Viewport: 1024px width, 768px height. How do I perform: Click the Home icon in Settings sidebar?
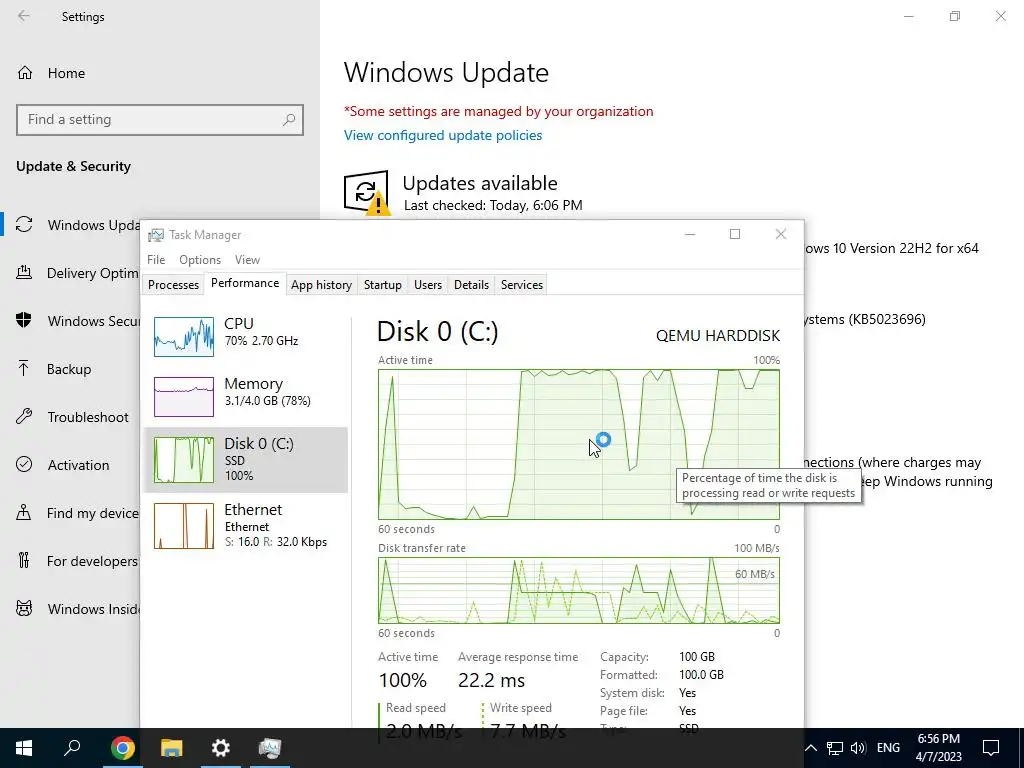25,72
